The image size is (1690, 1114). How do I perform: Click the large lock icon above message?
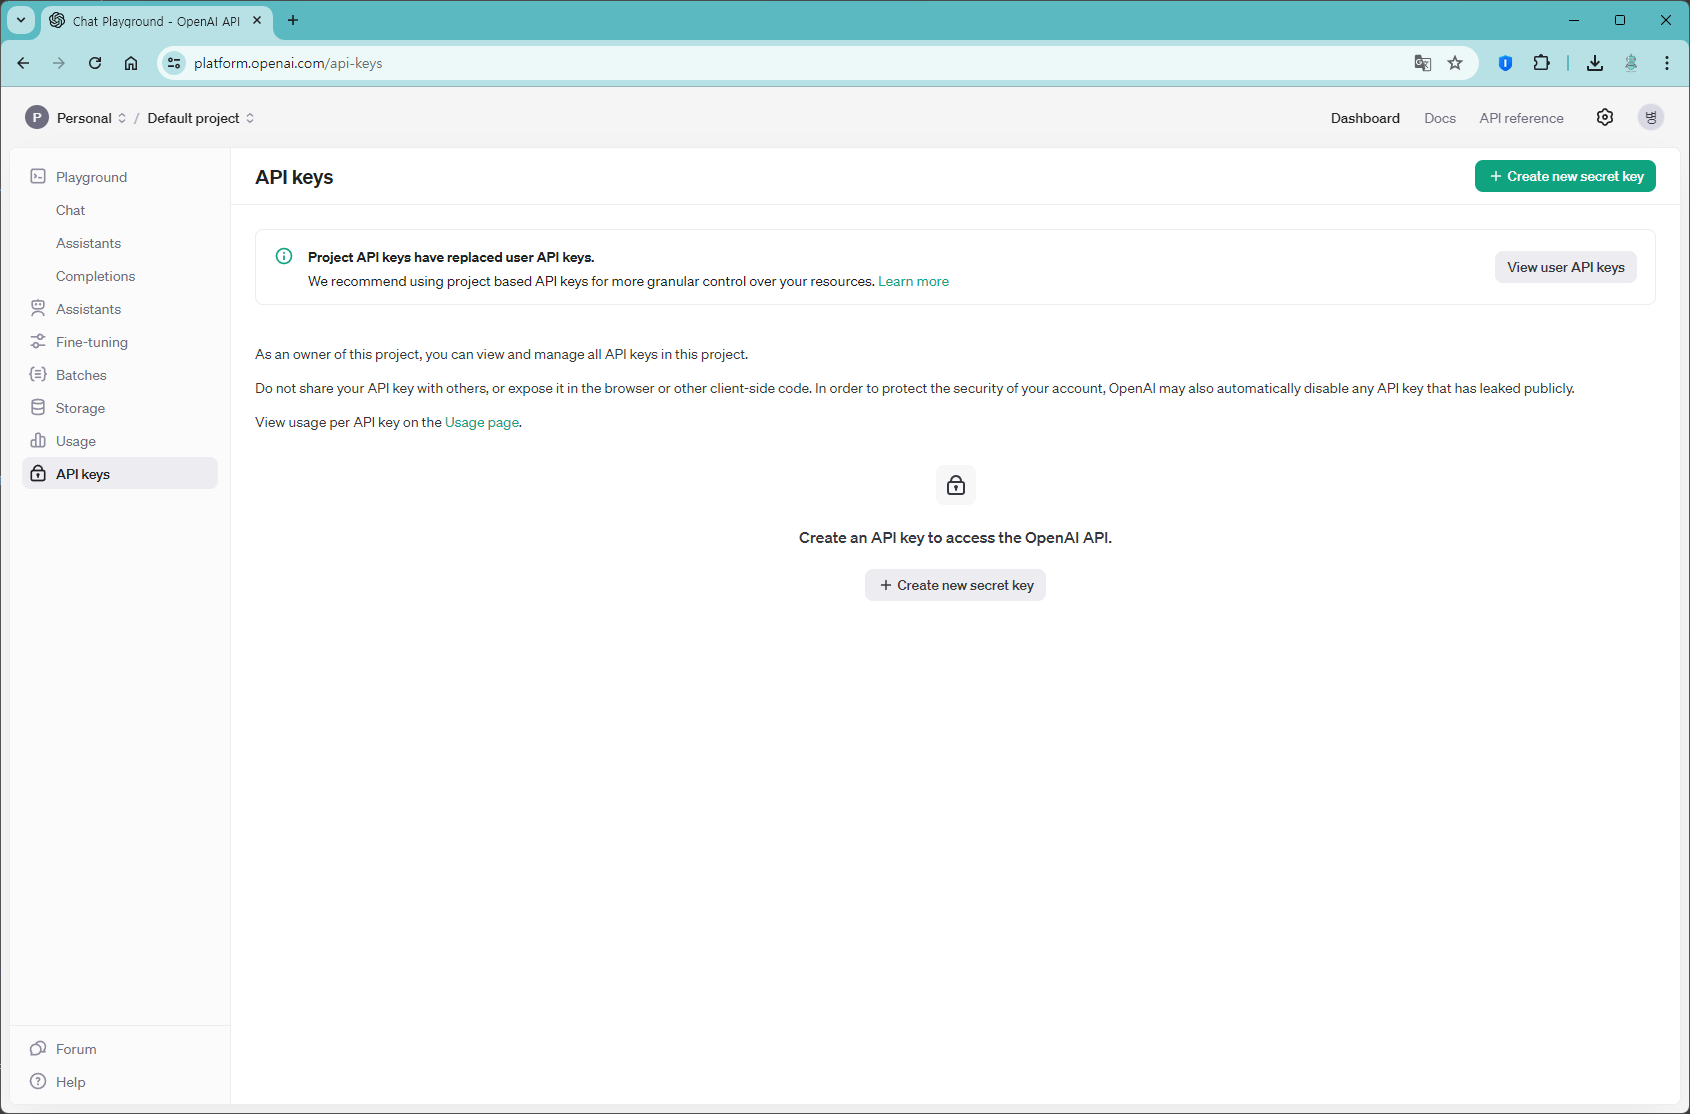point(956,485)
